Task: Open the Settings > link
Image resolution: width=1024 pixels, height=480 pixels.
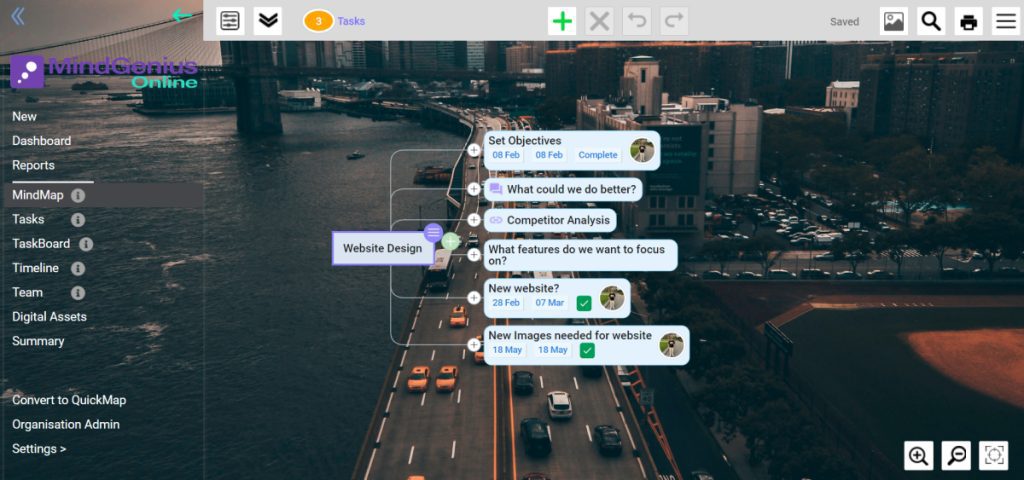Action: point(39,449)
